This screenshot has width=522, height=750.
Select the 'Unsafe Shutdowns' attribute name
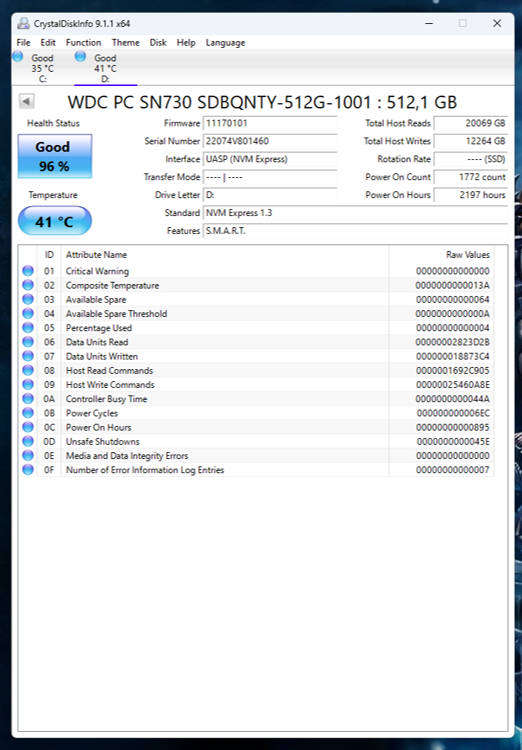click(x=102, y=441)
